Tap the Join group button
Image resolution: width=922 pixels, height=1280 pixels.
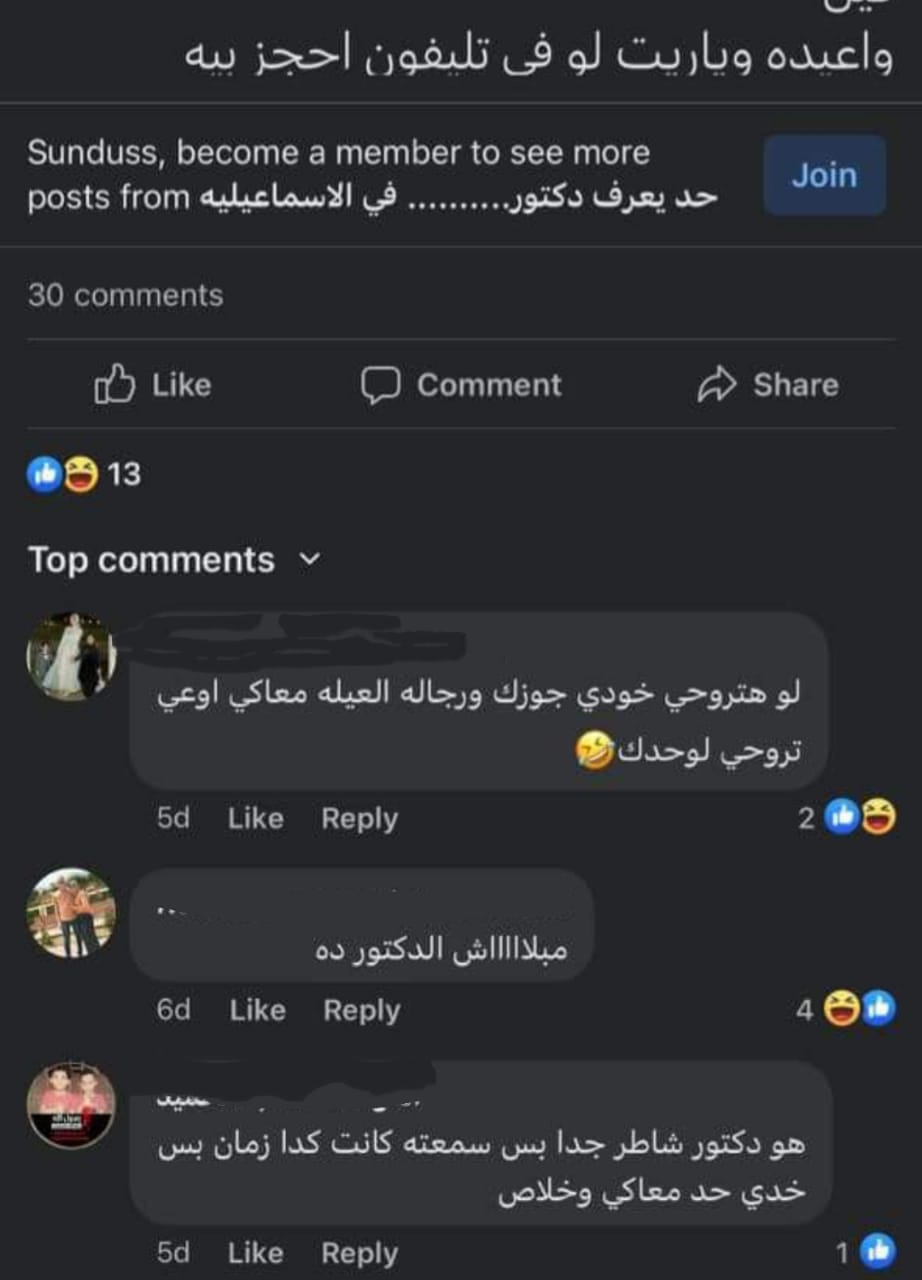[824, 176]
